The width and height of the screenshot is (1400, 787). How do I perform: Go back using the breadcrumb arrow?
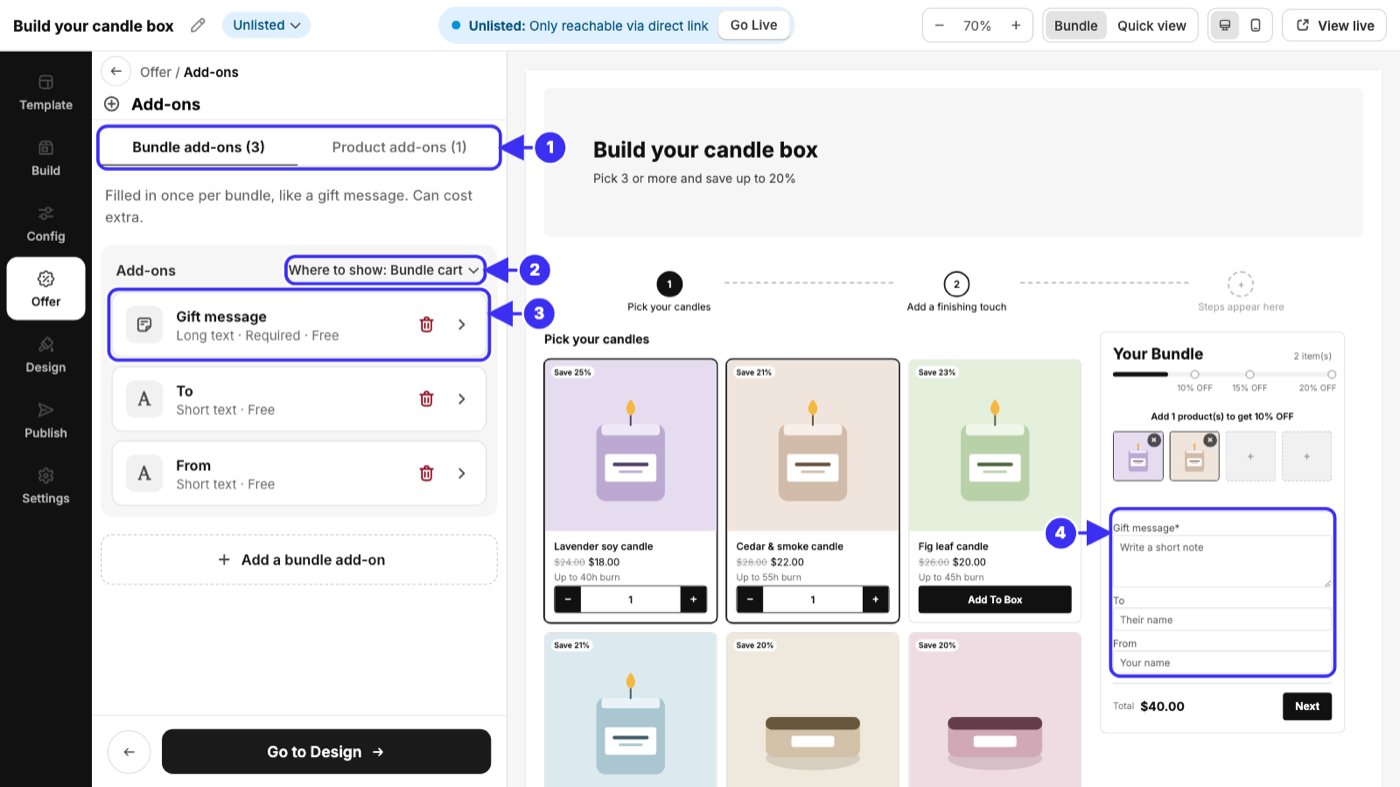coord(116,71)
